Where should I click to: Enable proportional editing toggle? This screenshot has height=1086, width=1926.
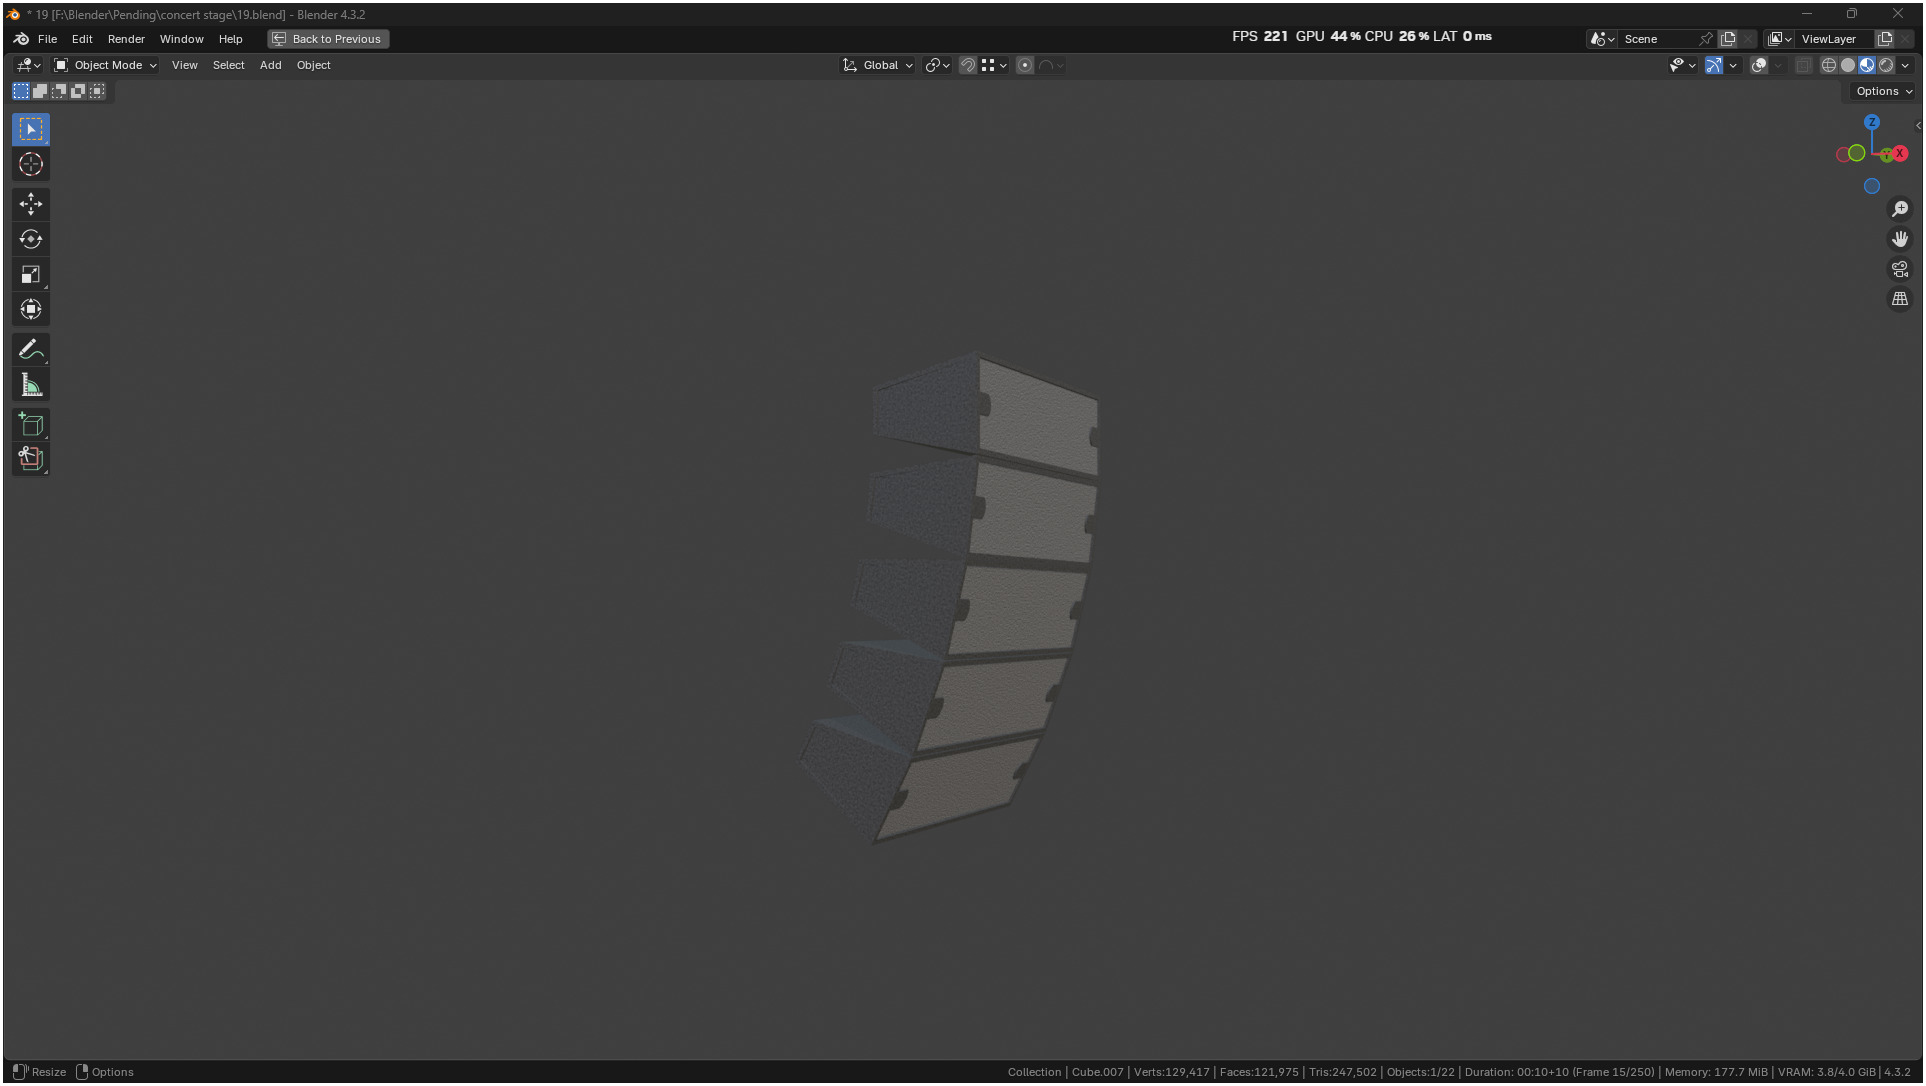(1024, 65)
